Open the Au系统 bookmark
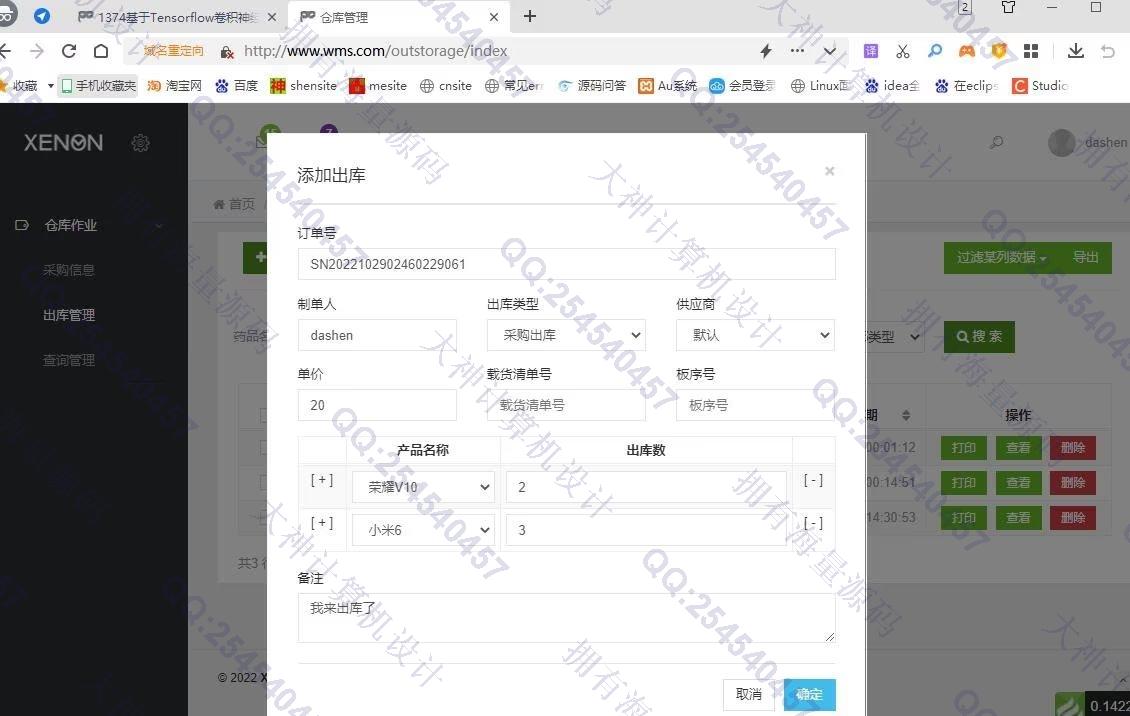Screen dimensions: 1130x716 click(667, 86)
